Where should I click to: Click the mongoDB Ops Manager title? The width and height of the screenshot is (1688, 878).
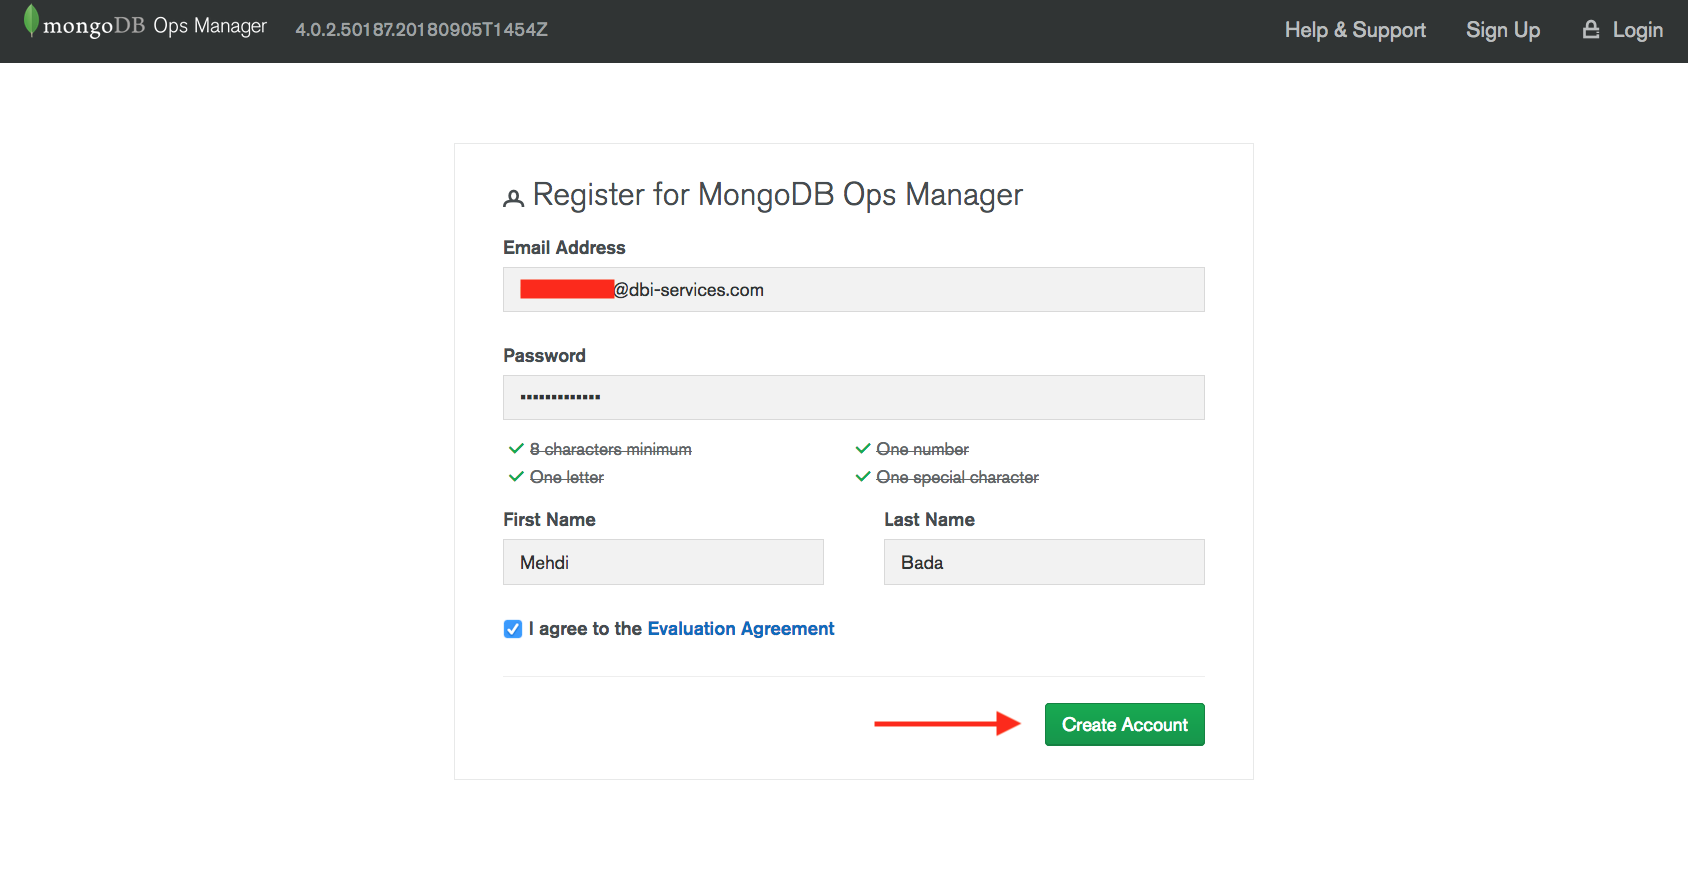pos(155,26)
